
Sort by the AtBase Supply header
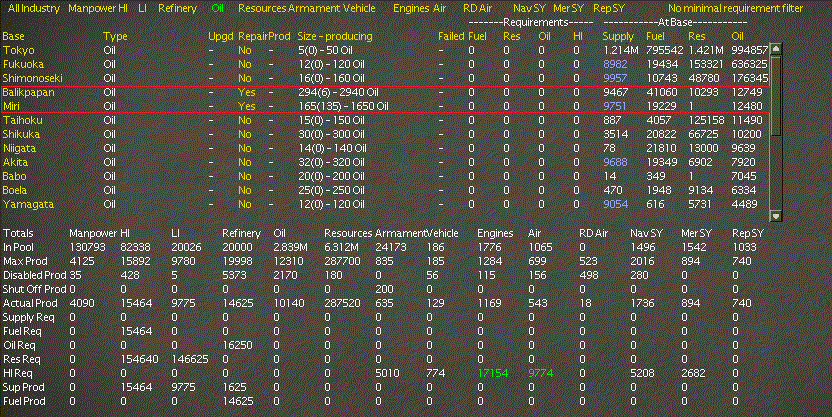coord(618,36)
